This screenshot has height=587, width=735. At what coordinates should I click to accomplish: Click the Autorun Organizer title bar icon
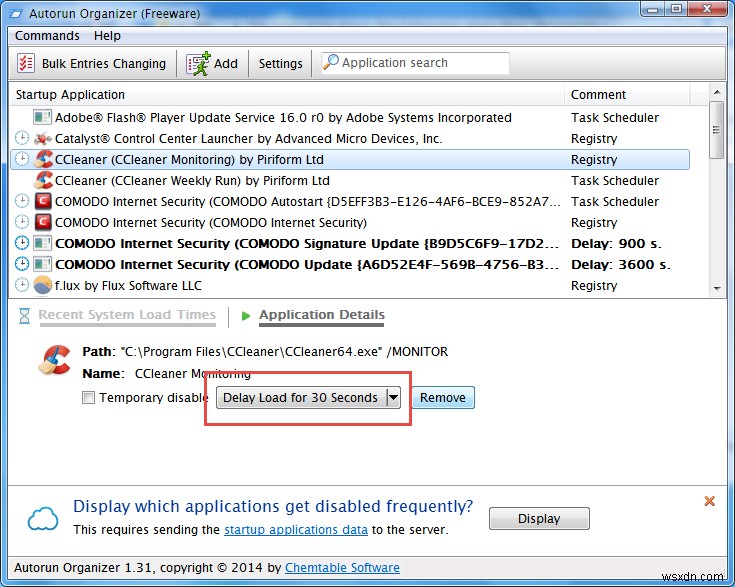pyautogui.click(x=15, y=14)
